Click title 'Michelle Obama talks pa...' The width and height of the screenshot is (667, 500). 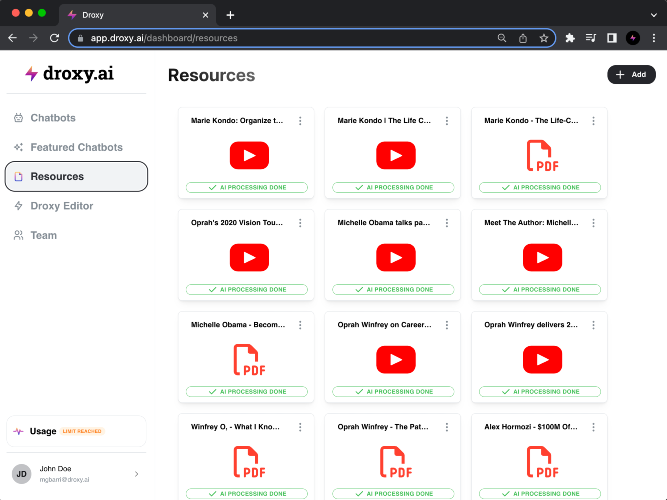pos(384,223)
